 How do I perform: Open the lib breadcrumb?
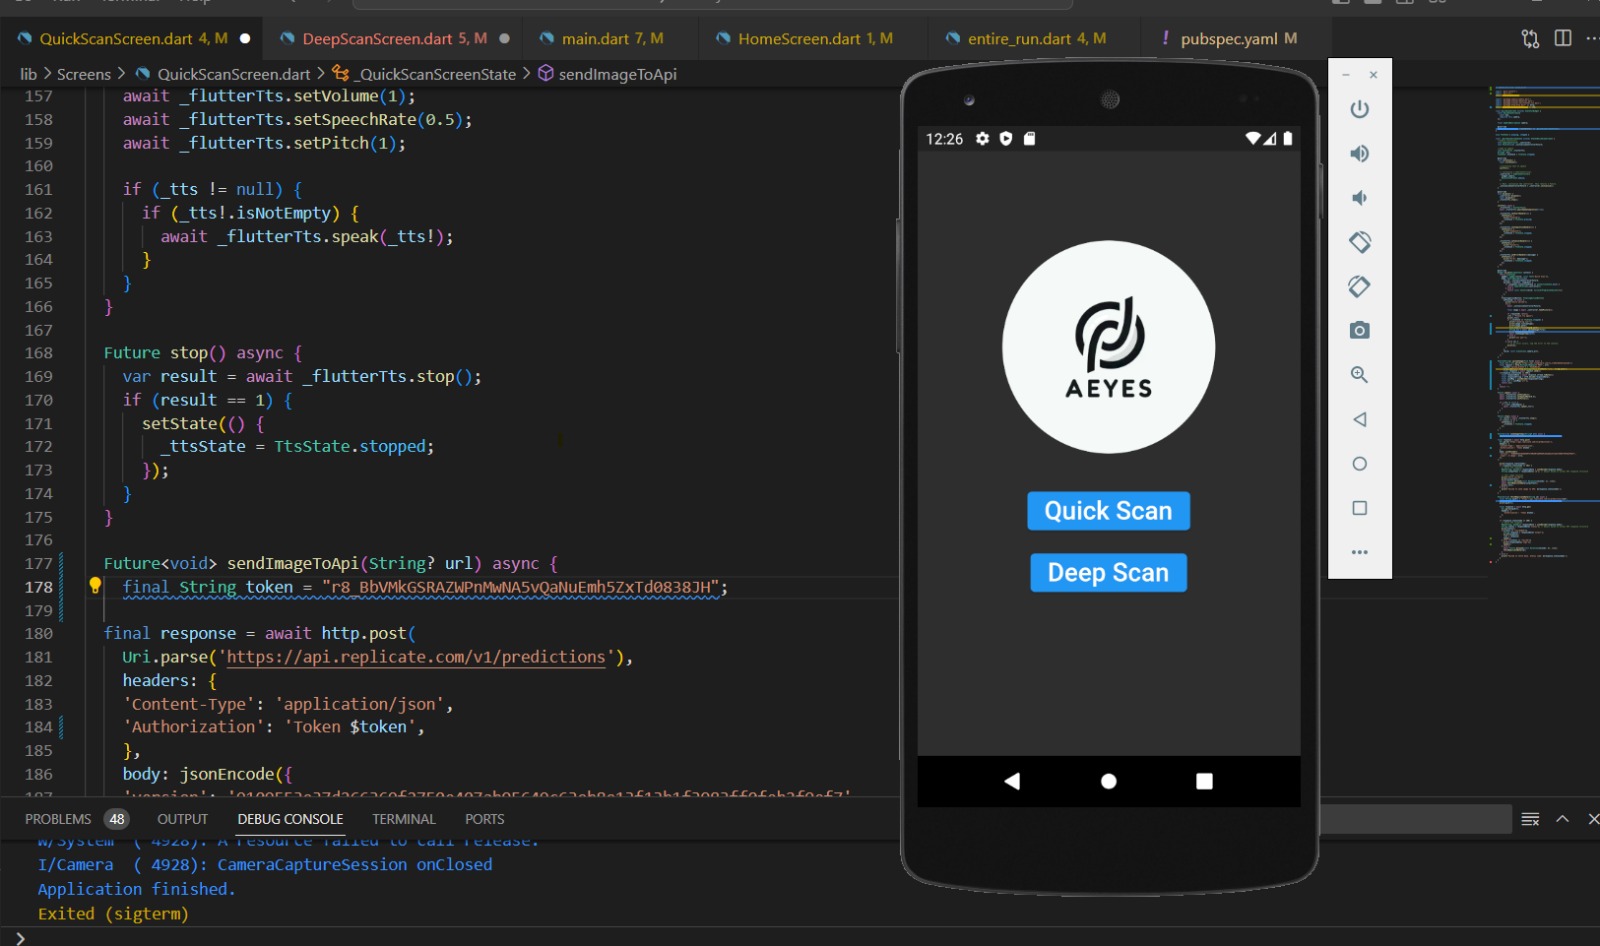(28, 74)
